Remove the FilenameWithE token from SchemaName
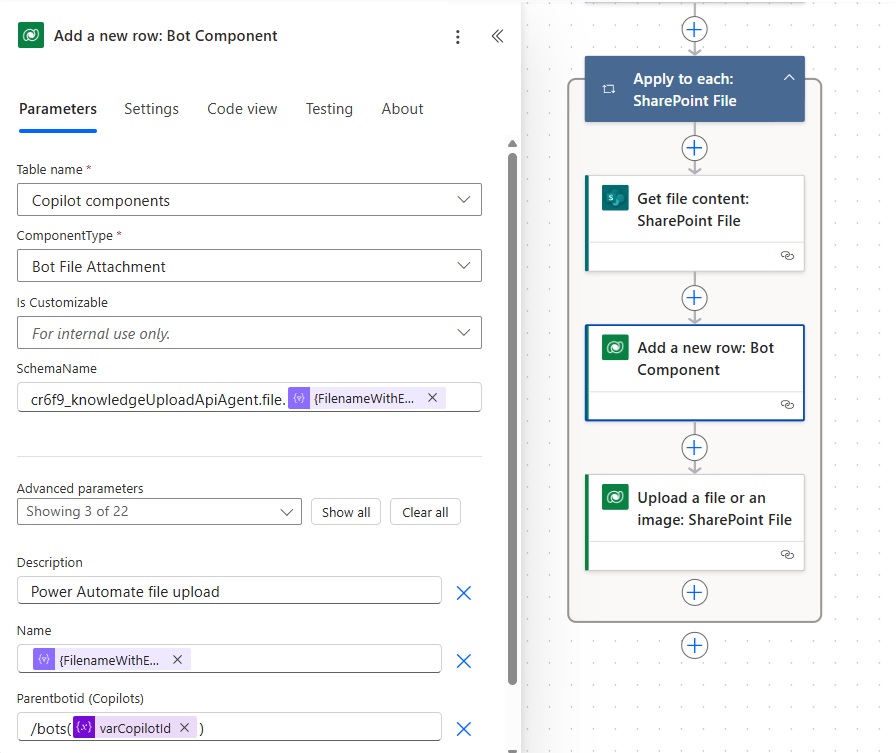The height and width of the screenshot is (753, 896). [x=433, y=398]
